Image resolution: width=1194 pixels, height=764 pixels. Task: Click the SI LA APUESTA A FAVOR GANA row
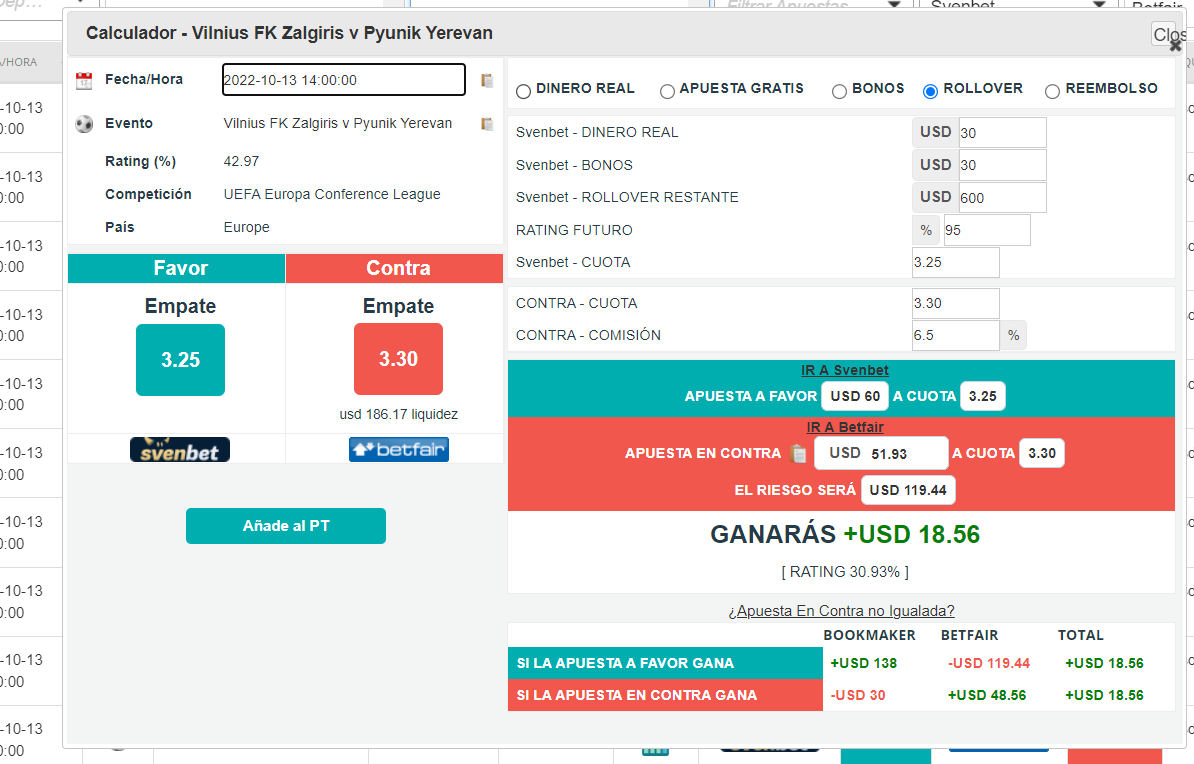click(665, 663)
